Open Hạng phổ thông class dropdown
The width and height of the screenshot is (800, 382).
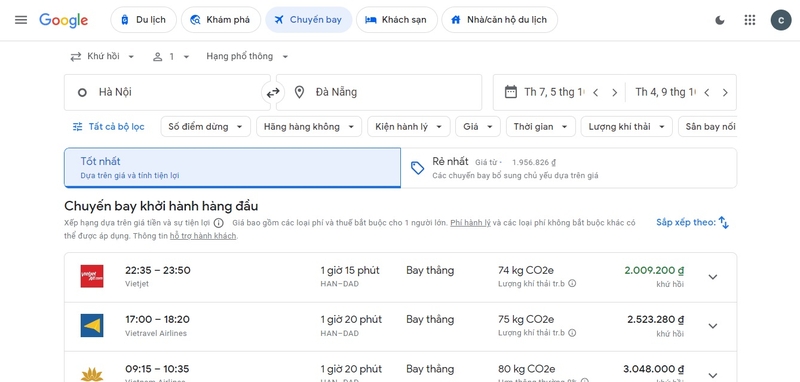point(247,56)
